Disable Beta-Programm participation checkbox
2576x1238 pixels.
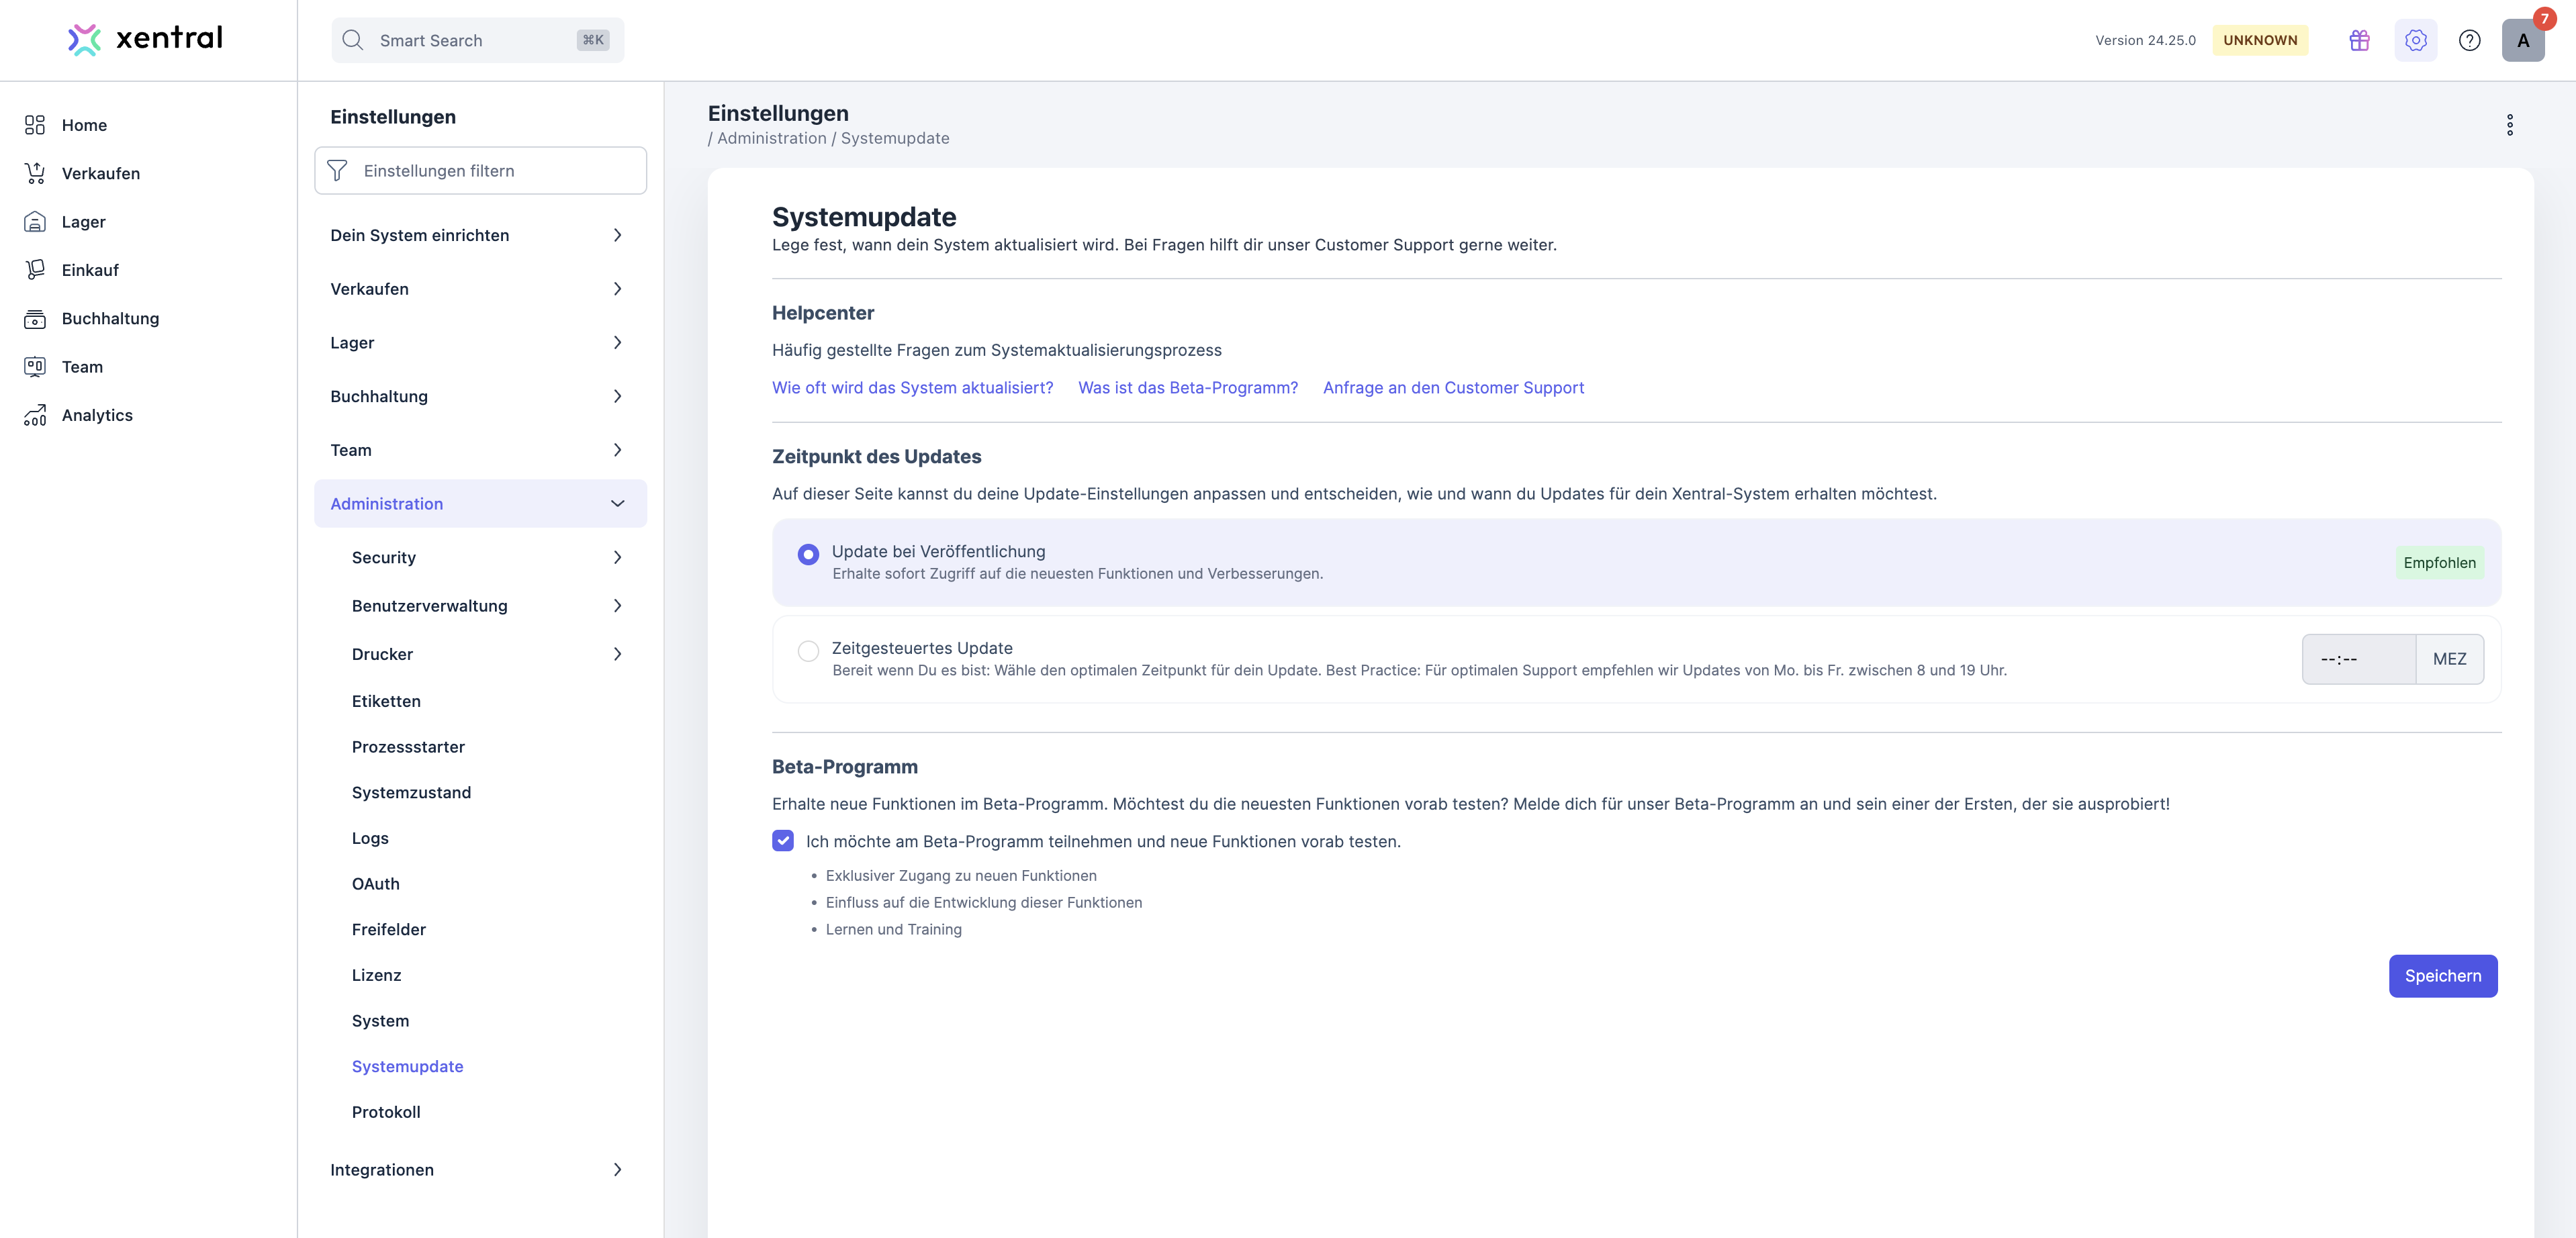coord(782,841)
